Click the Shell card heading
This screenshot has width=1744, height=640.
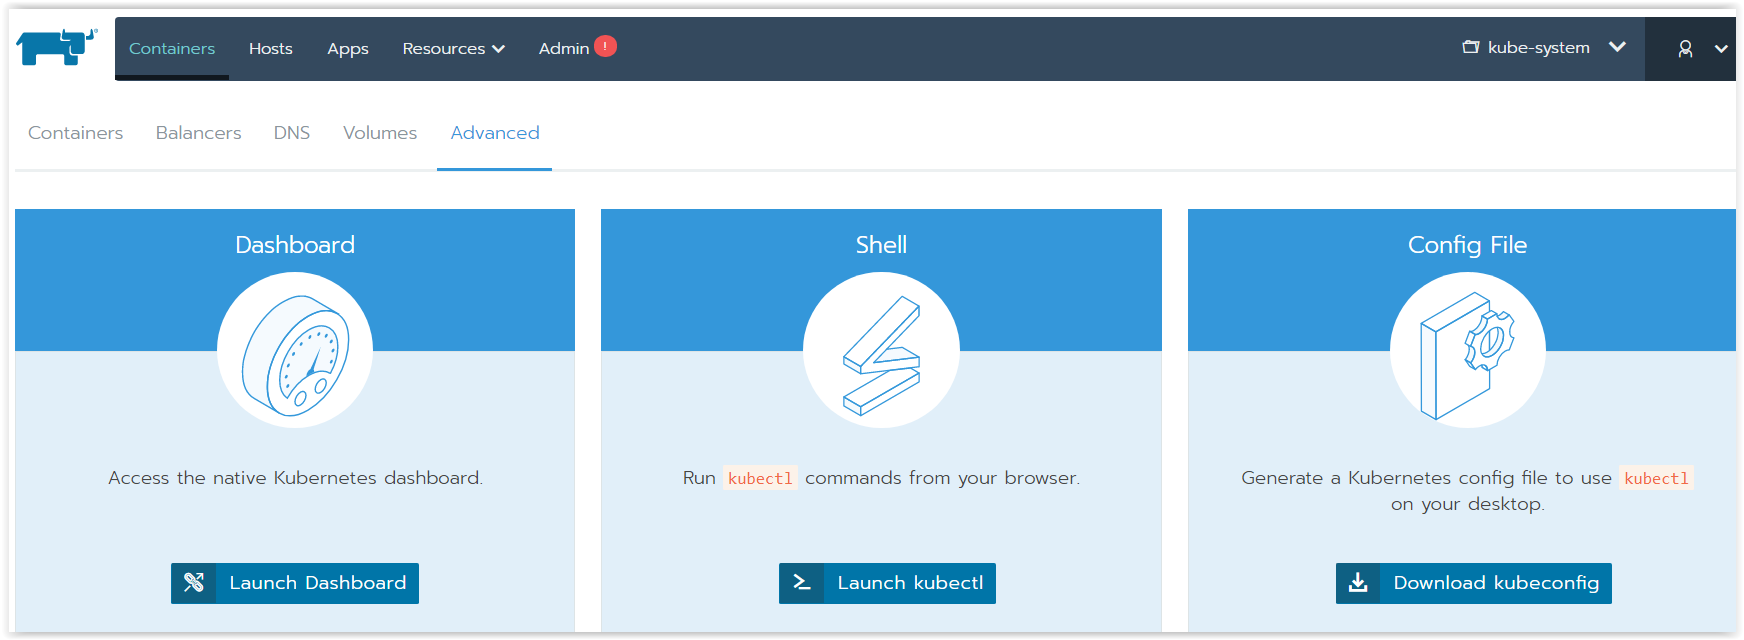coord(881,245)
